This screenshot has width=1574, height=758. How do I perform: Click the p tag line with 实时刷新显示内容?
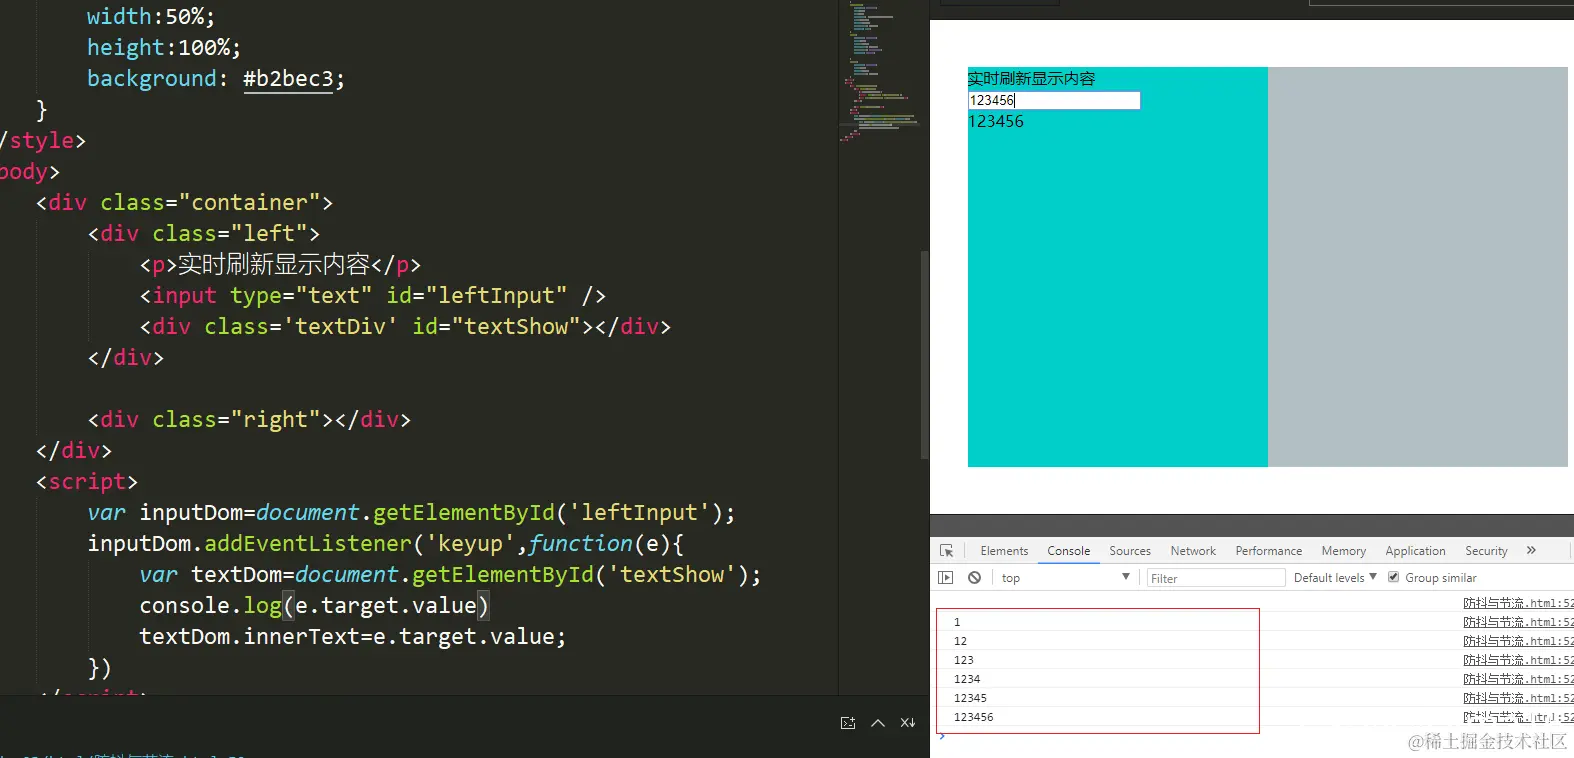(x=280, y=264)
